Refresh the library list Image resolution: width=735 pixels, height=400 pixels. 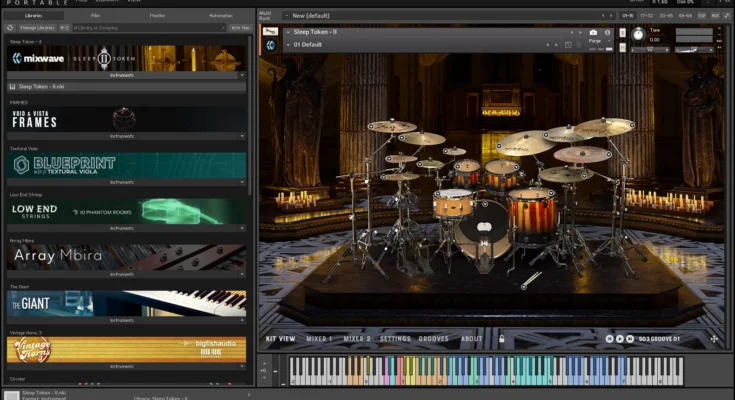pos(10,28)
